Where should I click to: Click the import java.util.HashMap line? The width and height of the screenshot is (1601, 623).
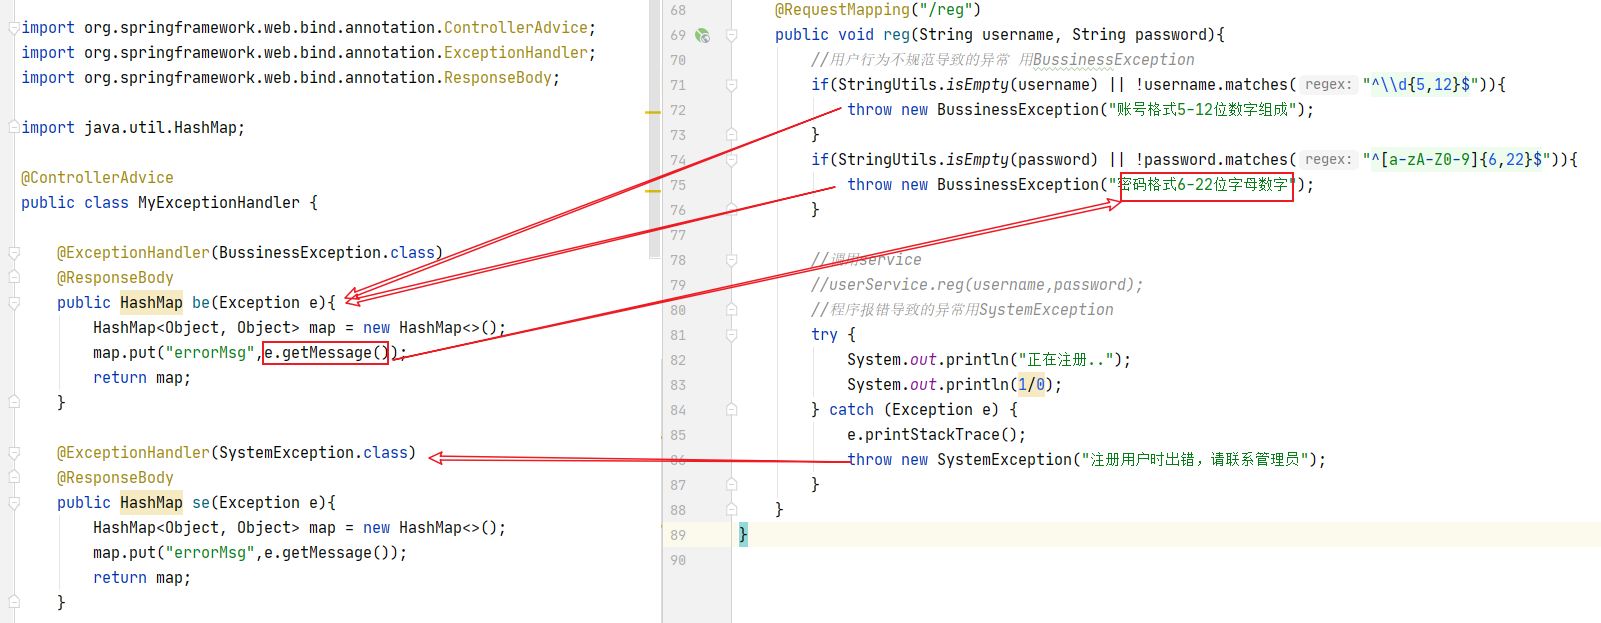click(133, 128)
